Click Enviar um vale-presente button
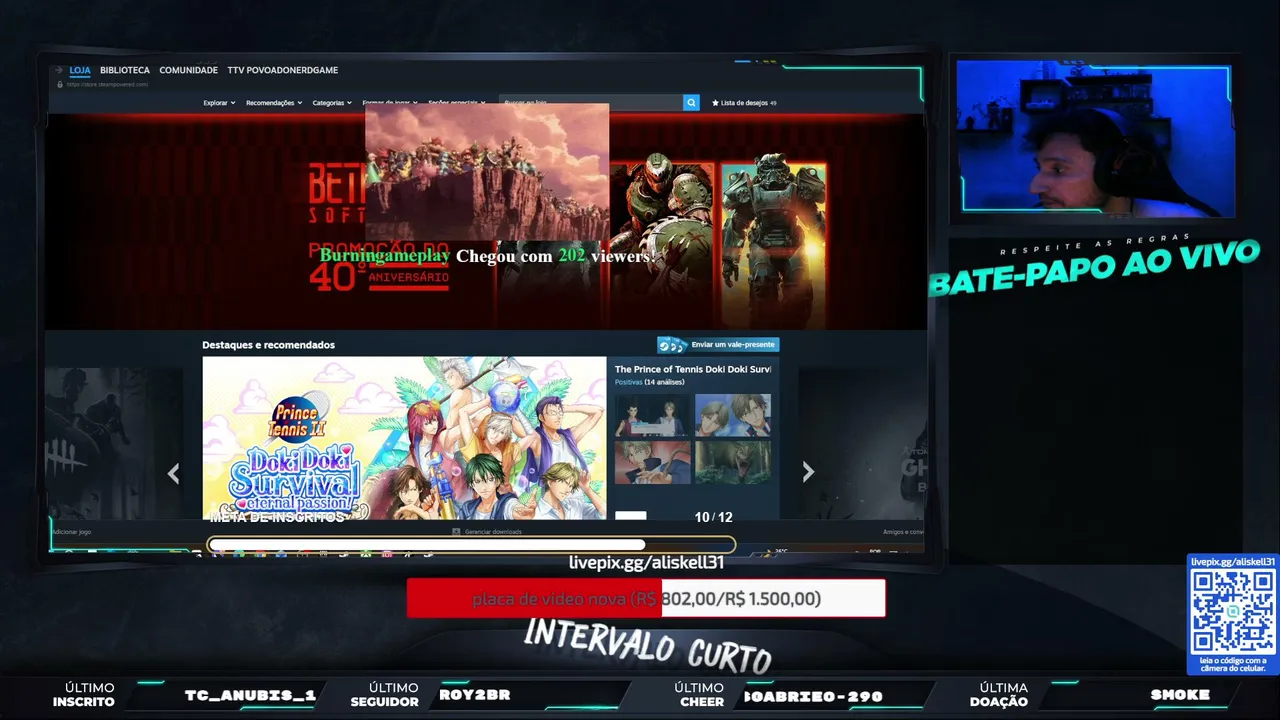The height and width of the screenshot is (720, 1280). pyautogui.click(x=717, y=345)
